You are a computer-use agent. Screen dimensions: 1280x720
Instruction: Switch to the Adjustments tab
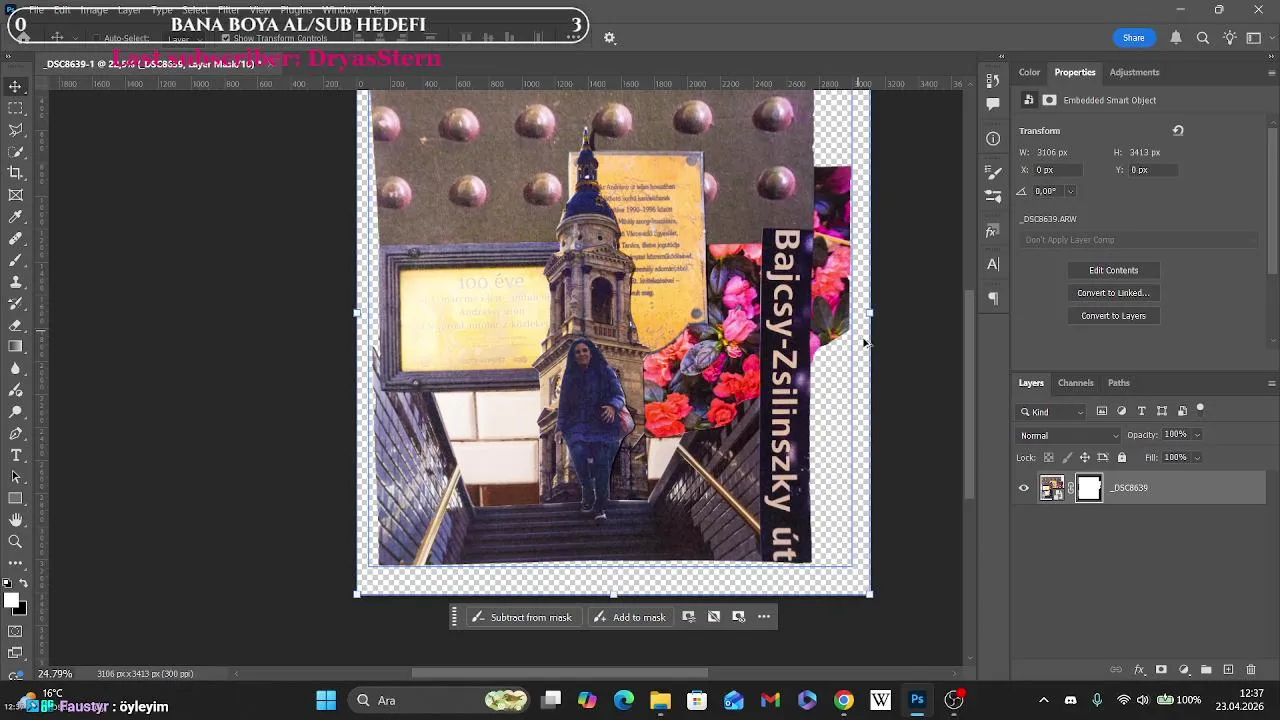coord(1134,72)
